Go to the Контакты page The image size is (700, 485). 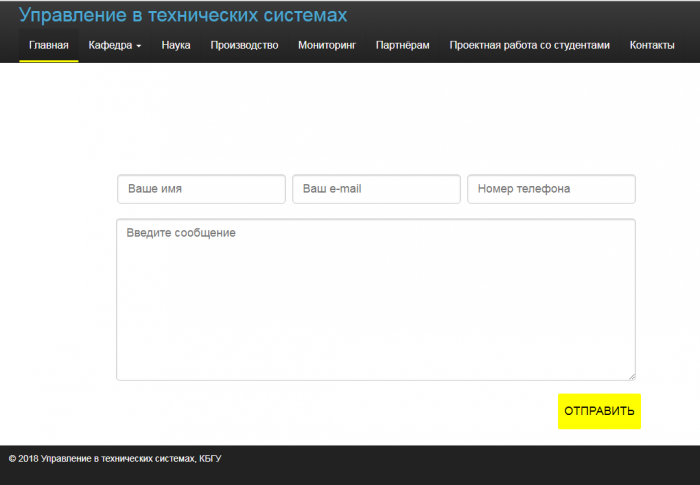652,45
